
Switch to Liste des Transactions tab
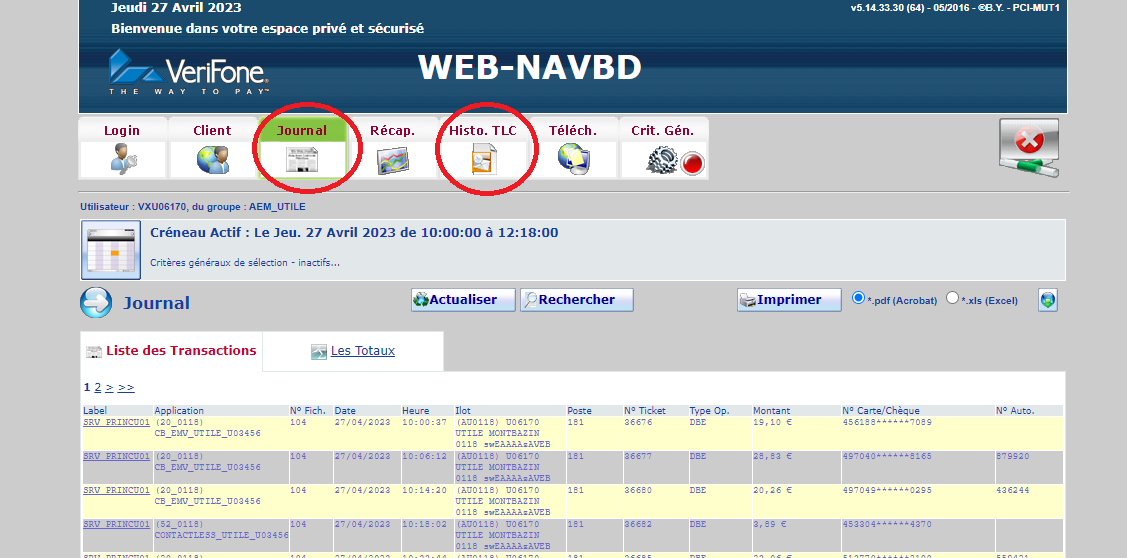click(181, 351)
